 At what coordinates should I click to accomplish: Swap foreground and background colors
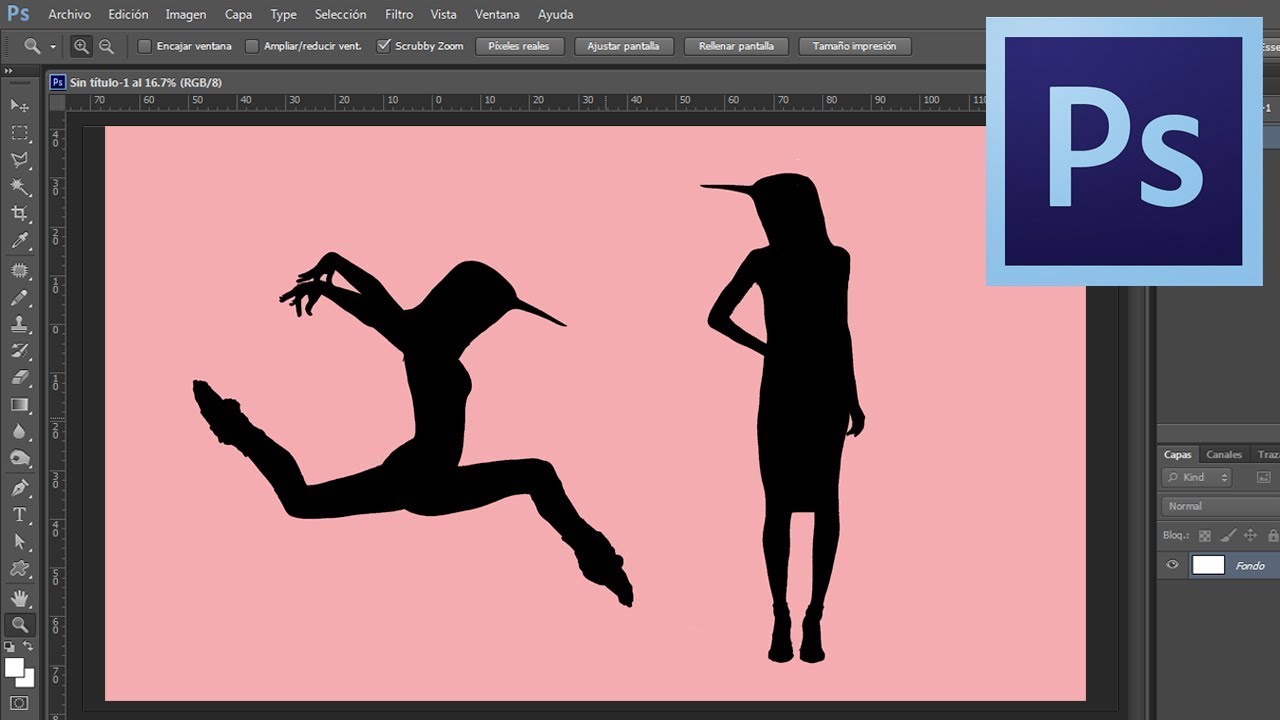pyautogui.click(x=28, y=647)
